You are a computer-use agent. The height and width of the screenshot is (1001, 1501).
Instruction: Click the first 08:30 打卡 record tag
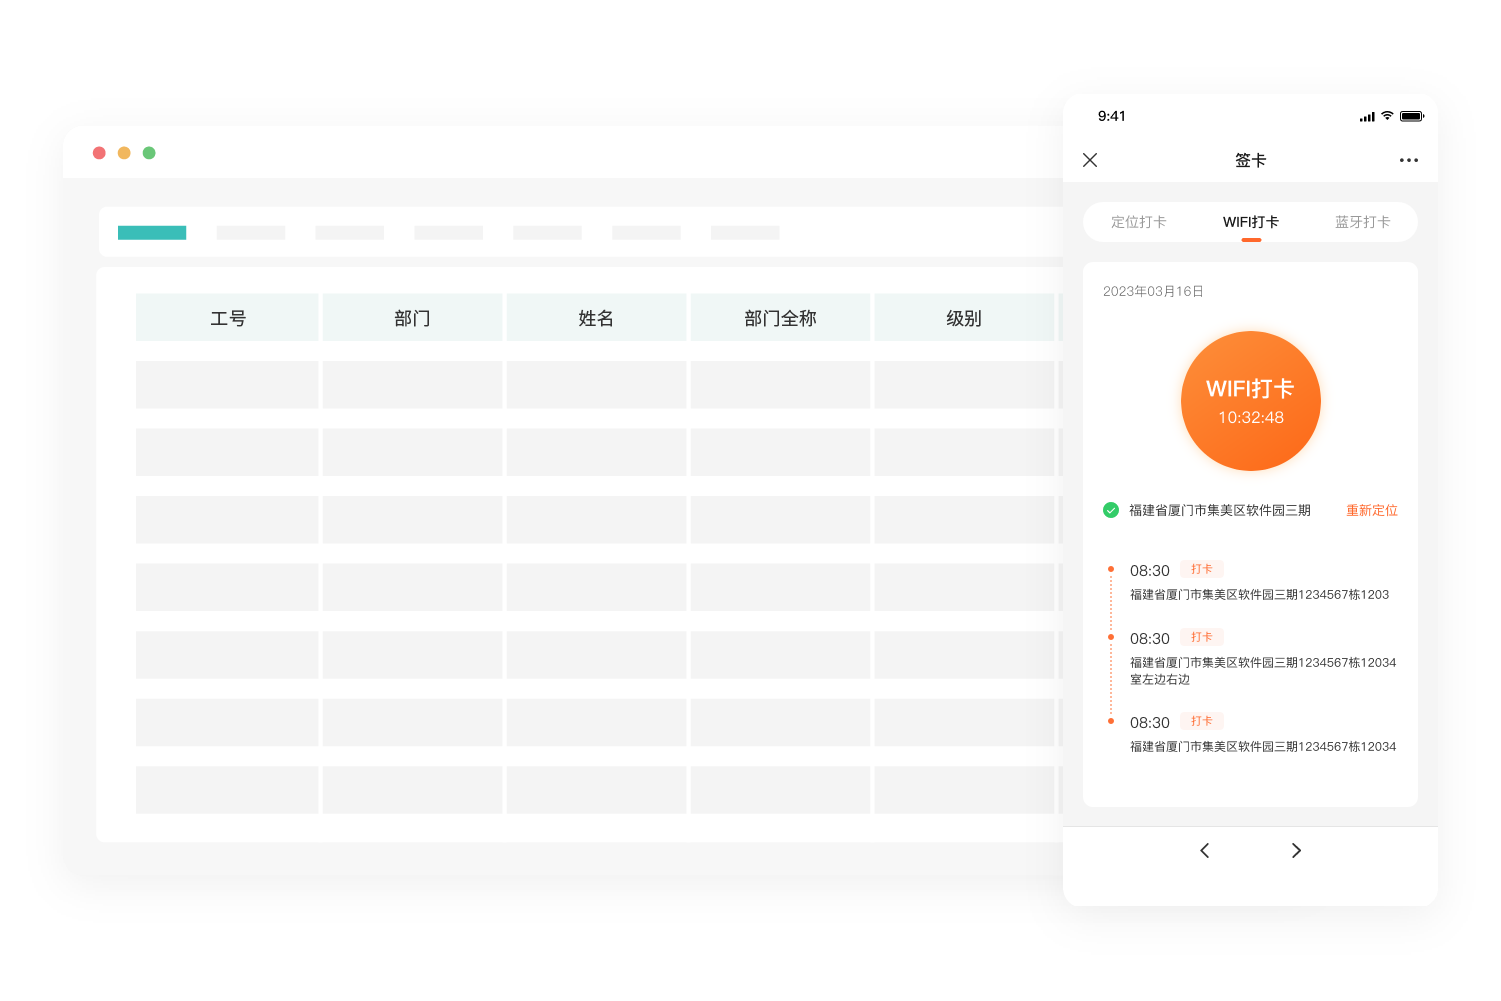pos(1201,569)
